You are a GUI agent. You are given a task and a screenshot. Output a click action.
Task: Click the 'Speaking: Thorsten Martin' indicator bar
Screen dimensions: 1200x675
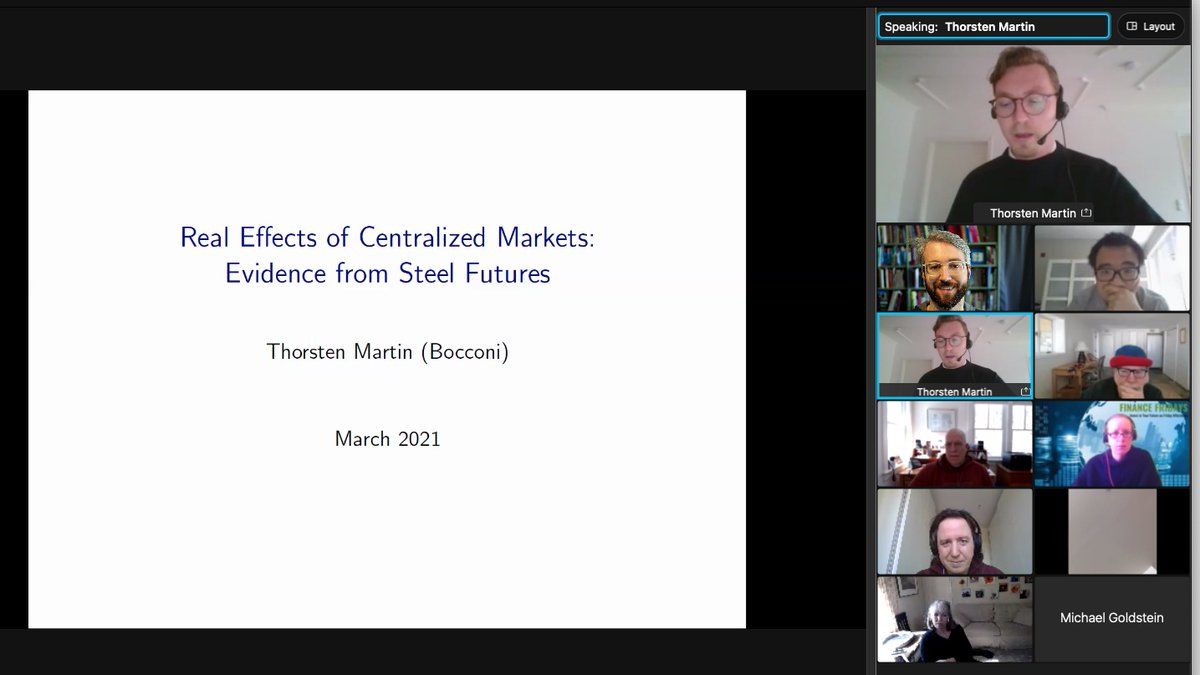point(993,27)
